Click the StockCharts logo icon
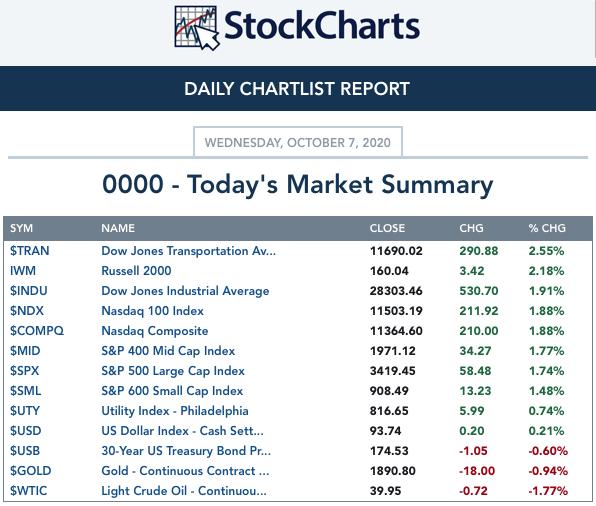Viewport: 596px width, 506px height. pyautogui.click(x=197, y=28)
